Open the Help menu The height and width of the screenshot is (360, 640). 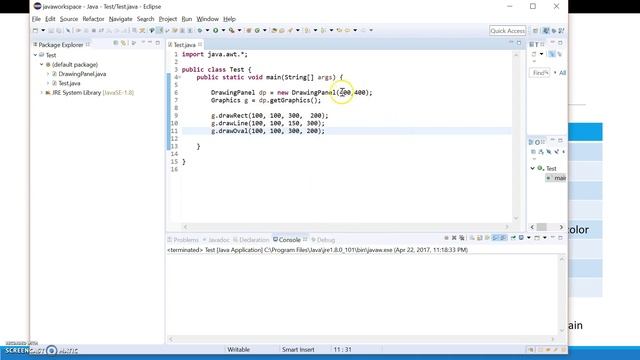229,19
